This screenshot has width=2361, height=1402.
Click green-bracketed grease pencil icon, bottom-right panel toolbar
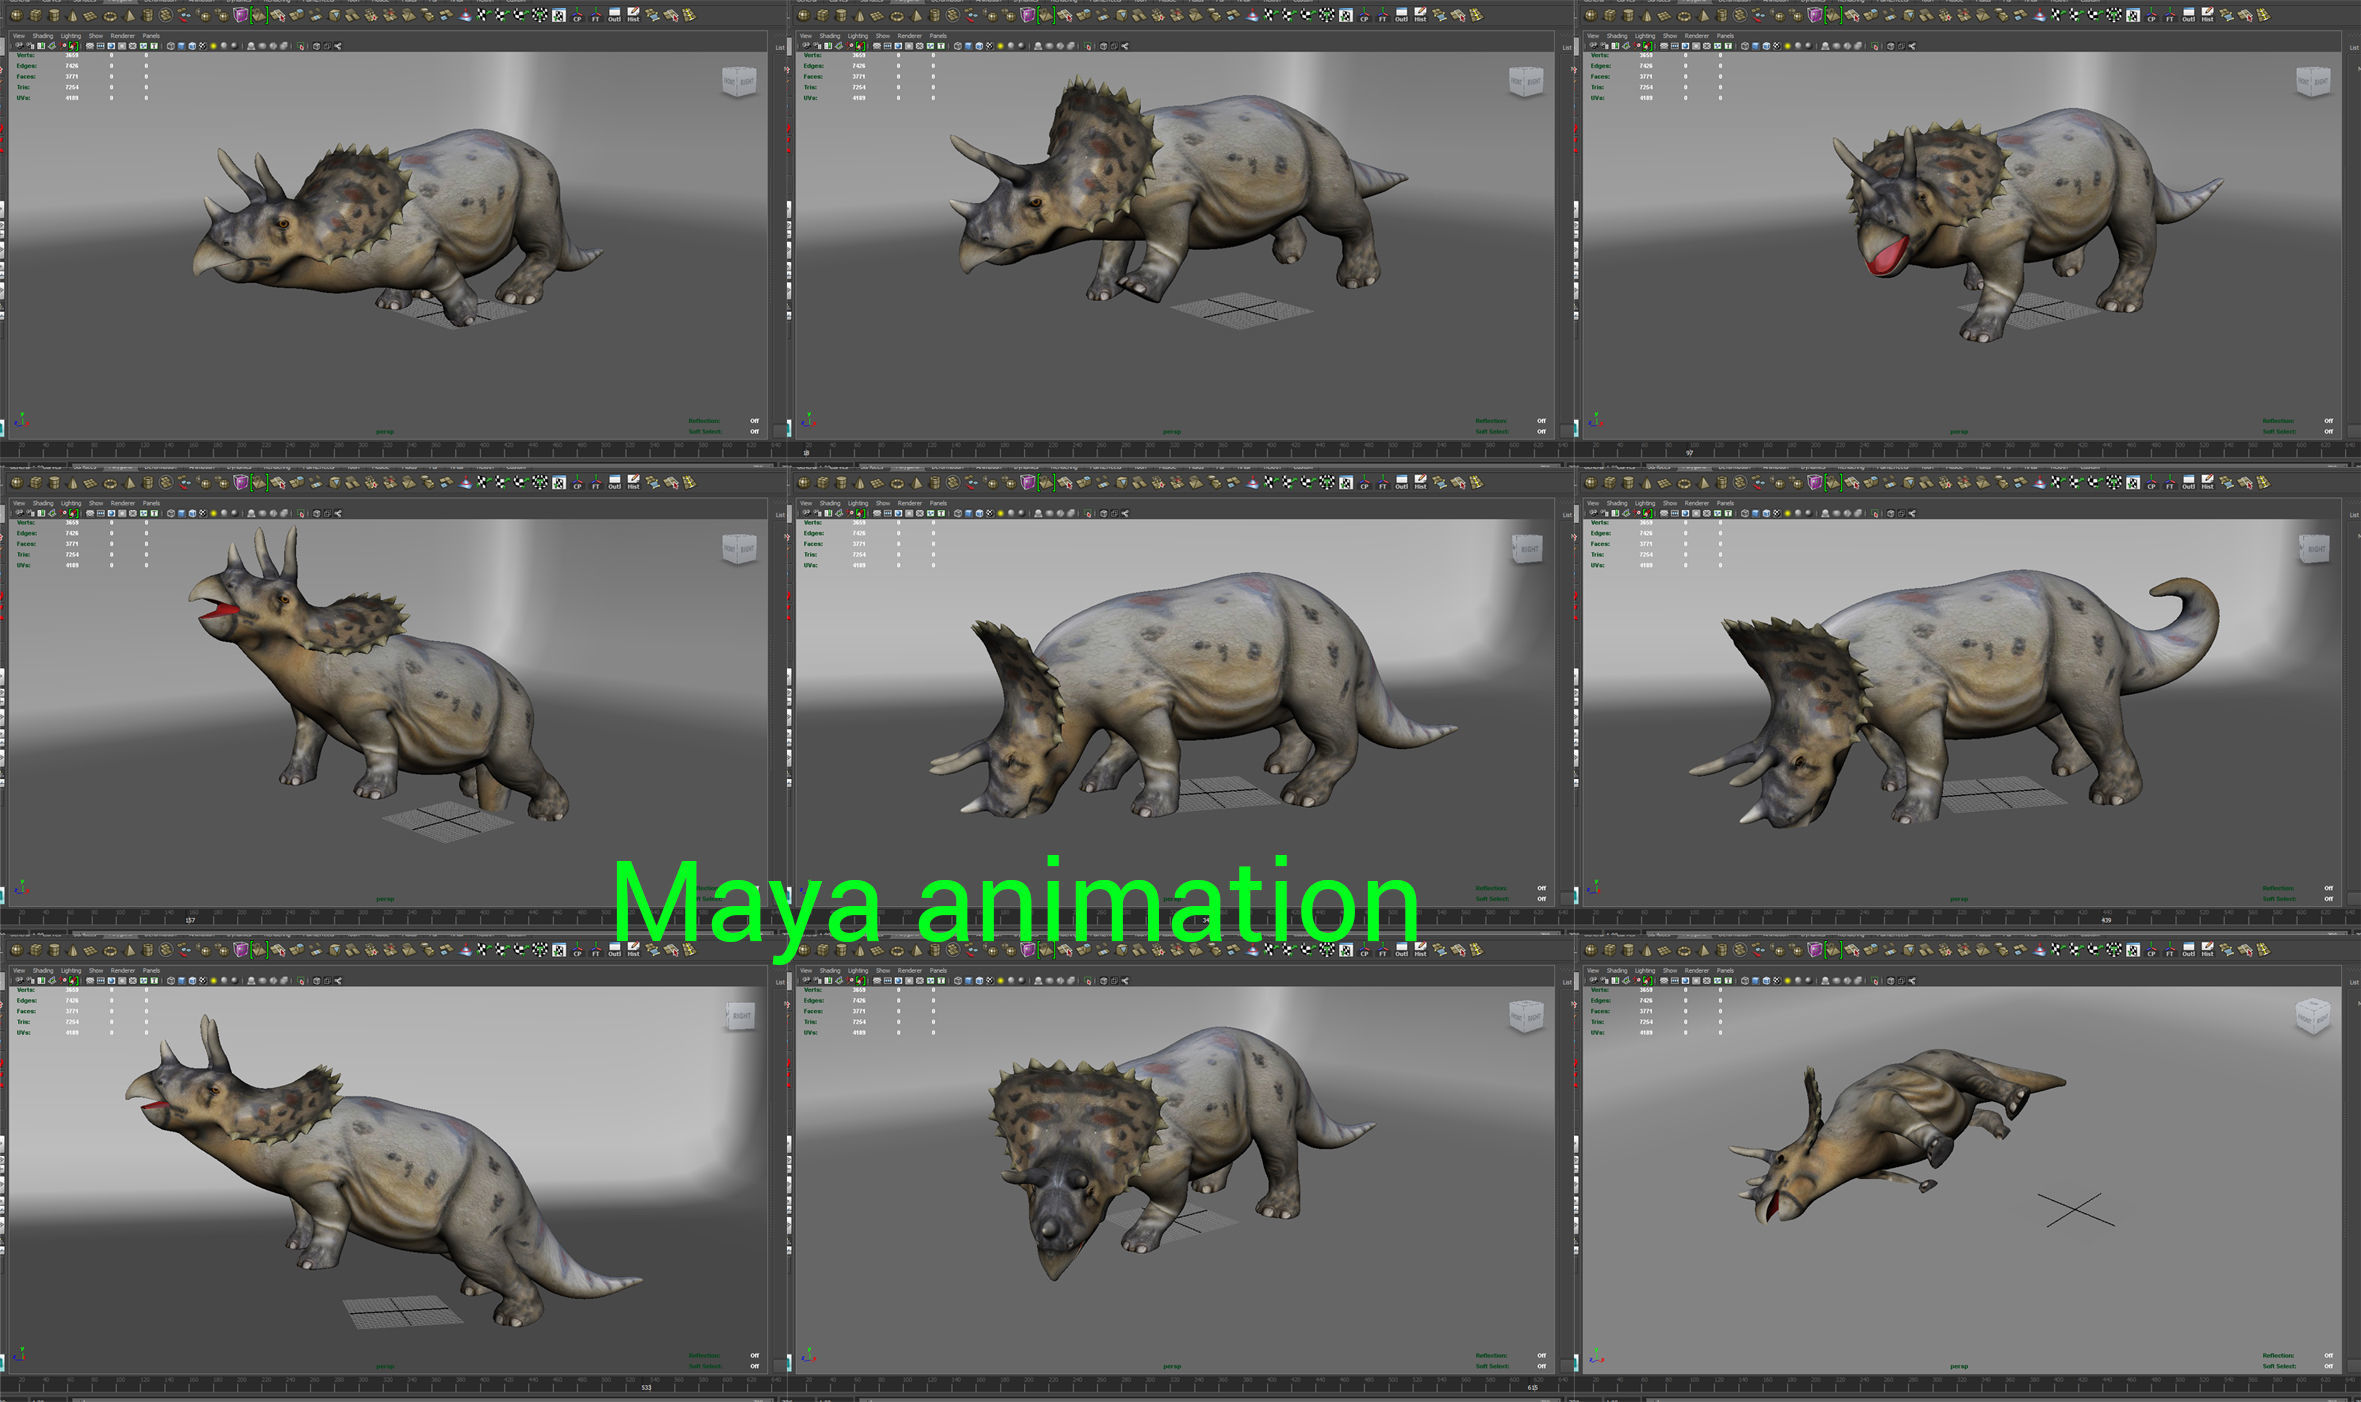1647,980
